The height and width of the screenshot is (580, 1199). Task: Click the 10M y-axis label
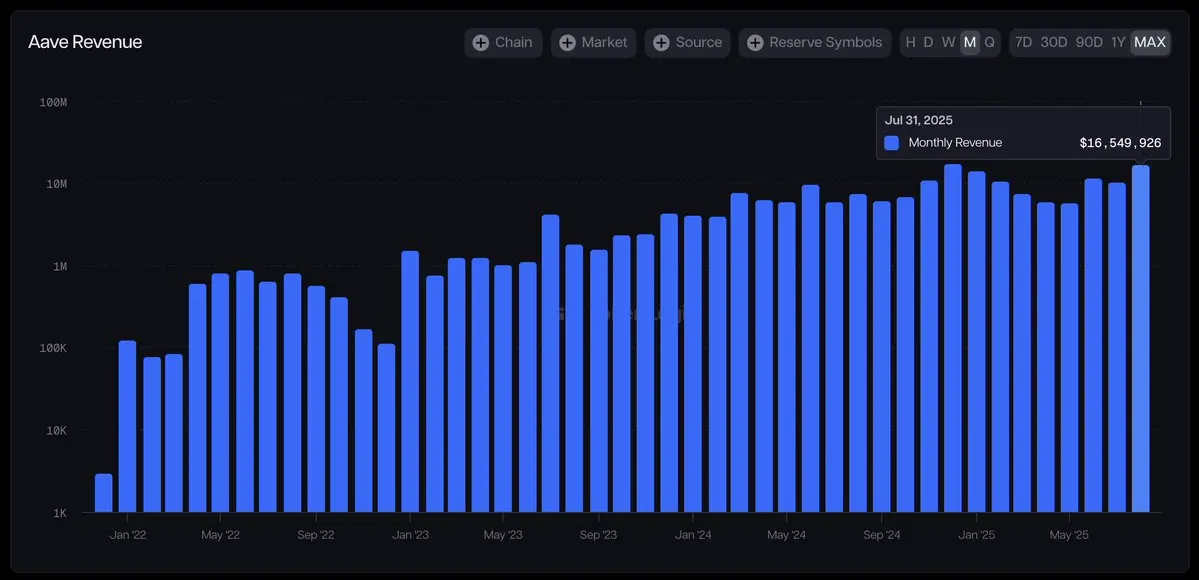point(57,184)
